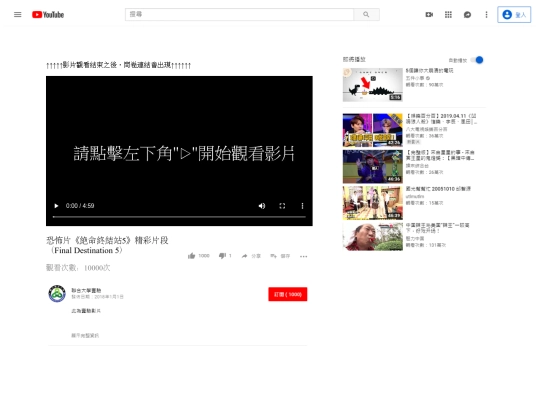This screenshot has height=405, width=540.
Task: Open more actions ellipsis below the video
Action: pyautogui.click(x=303, y=256)
